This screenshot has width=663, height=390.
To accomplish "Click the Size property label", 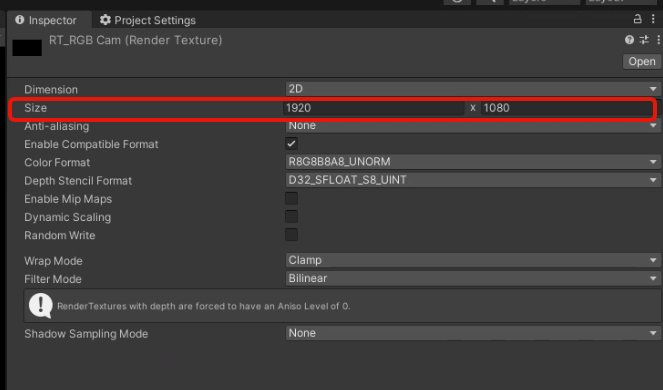I will 36,108.
